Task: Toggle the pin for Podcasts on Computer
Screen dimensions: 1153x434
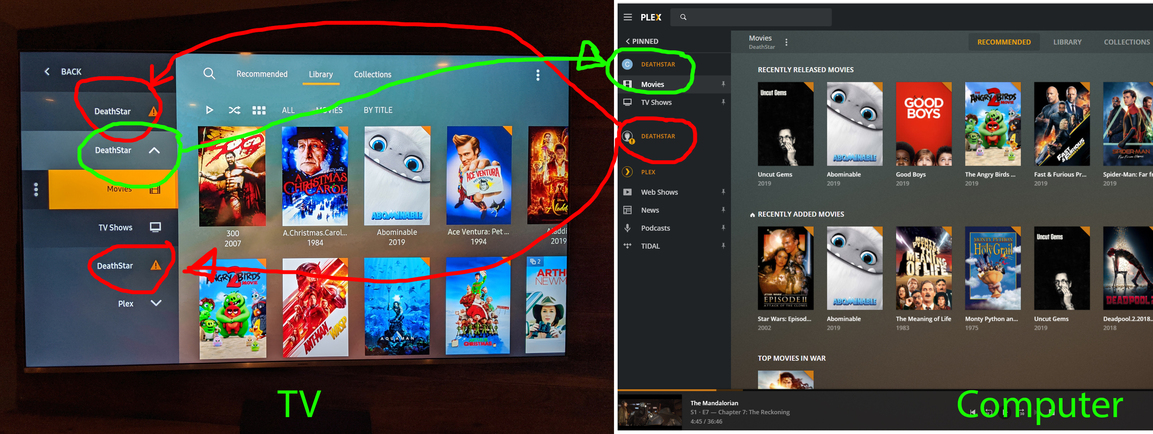Action: pos(723,228)
